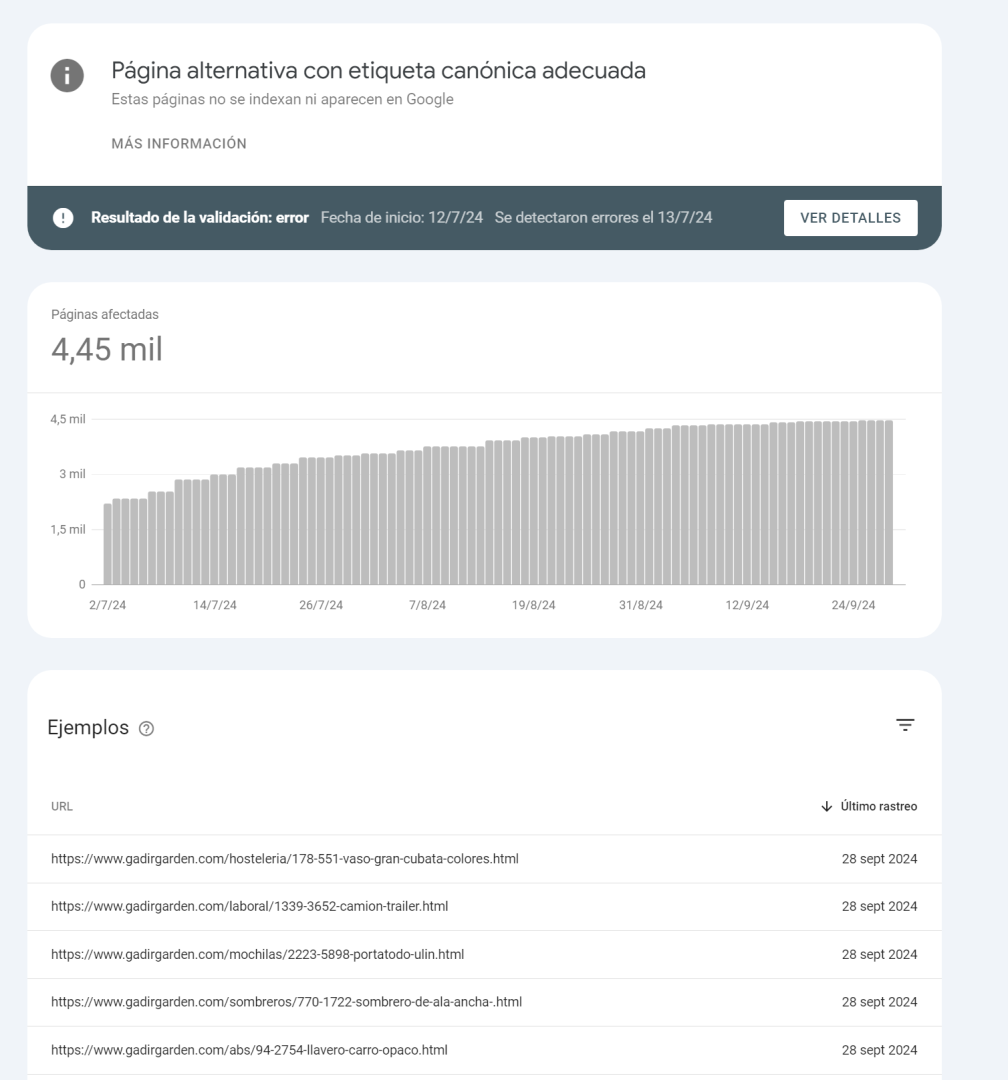
Task: Open the MÁS INFORMACIÓN link
Action: [179, 144]
